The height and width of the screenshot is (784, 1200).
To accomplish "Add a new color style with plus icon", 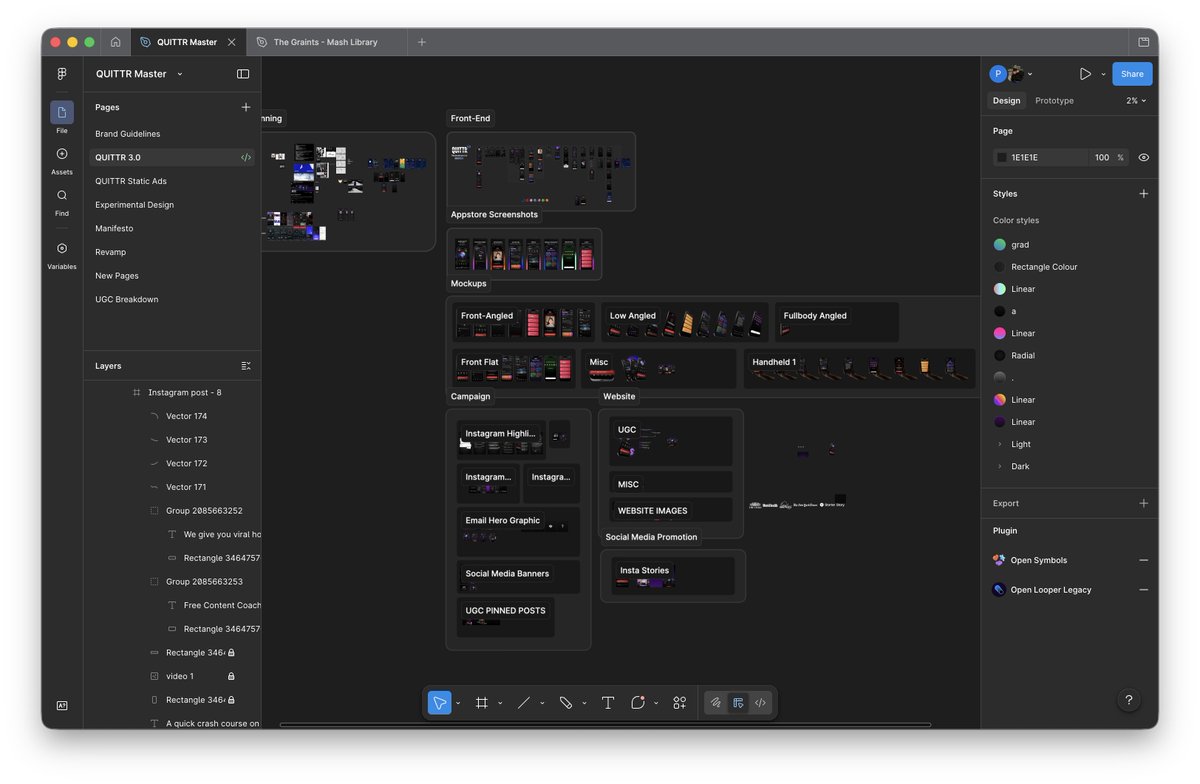I will (1144, 194).
